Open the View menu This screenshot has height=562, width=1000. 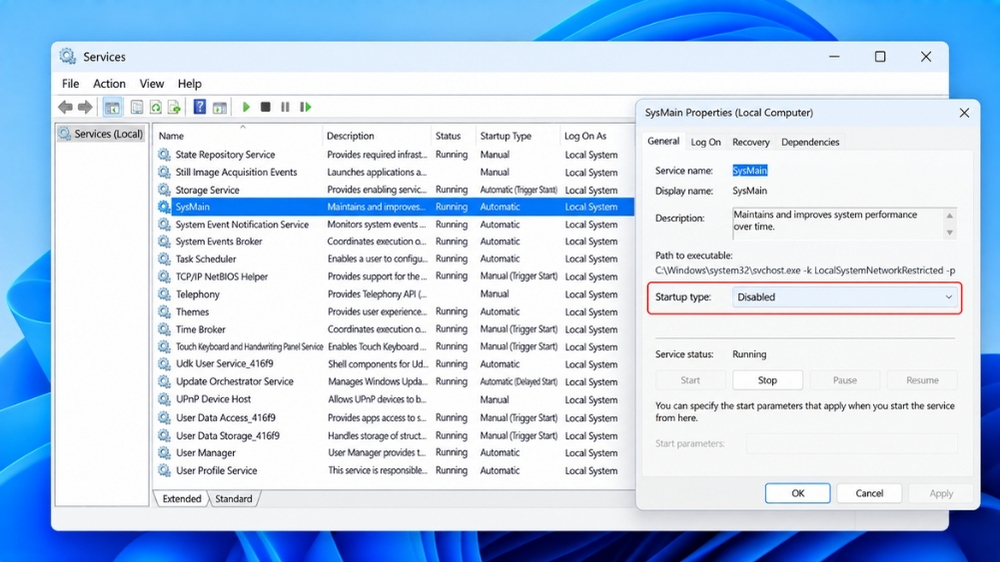pyautogui.click(x=152, y=84)
